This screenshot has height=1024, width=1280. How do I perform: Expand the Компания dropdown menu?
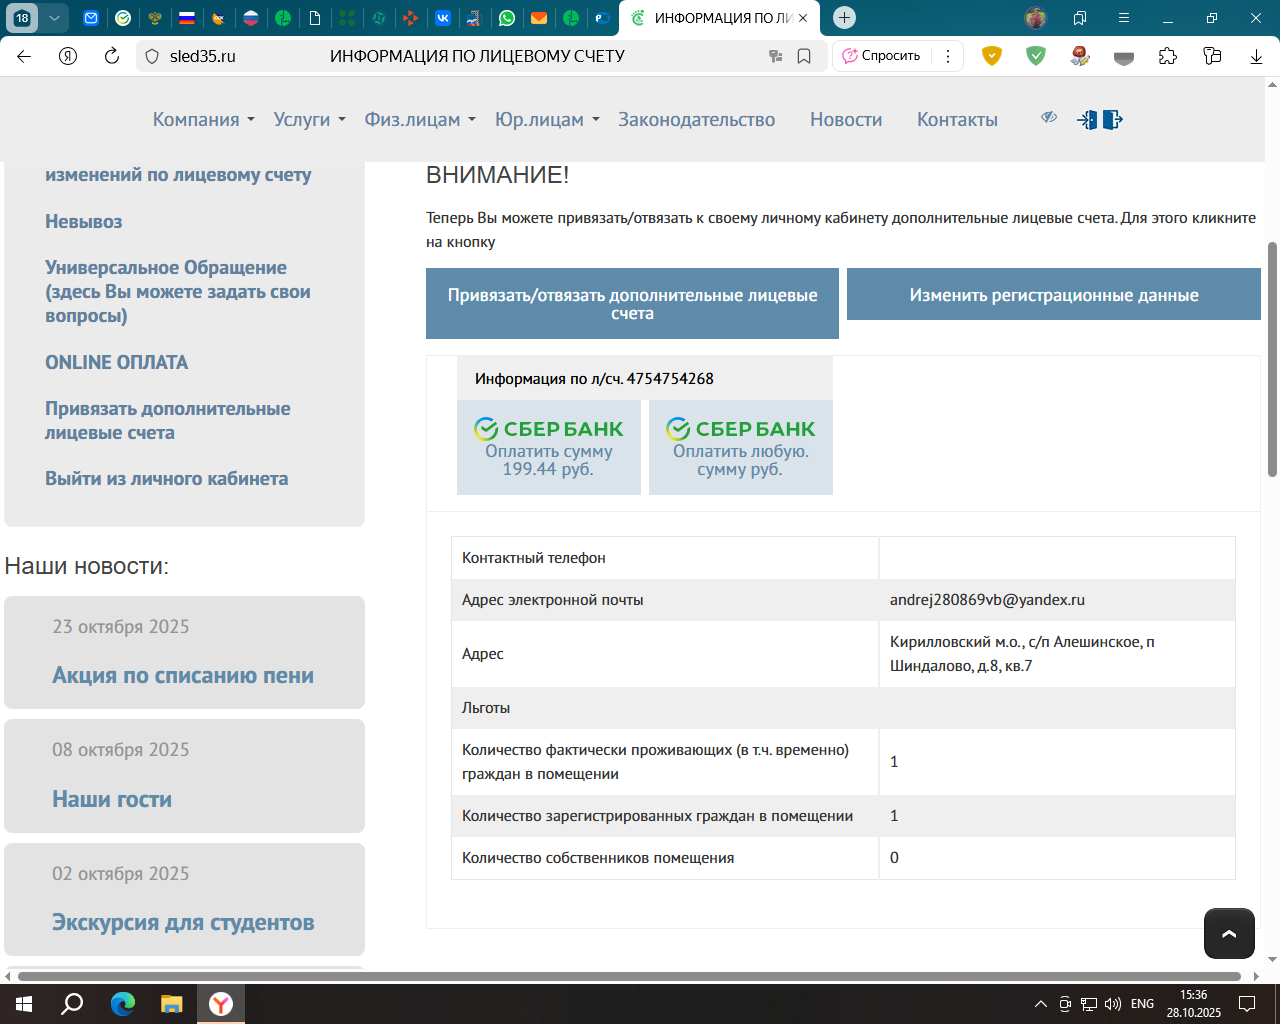pos(203,120)
